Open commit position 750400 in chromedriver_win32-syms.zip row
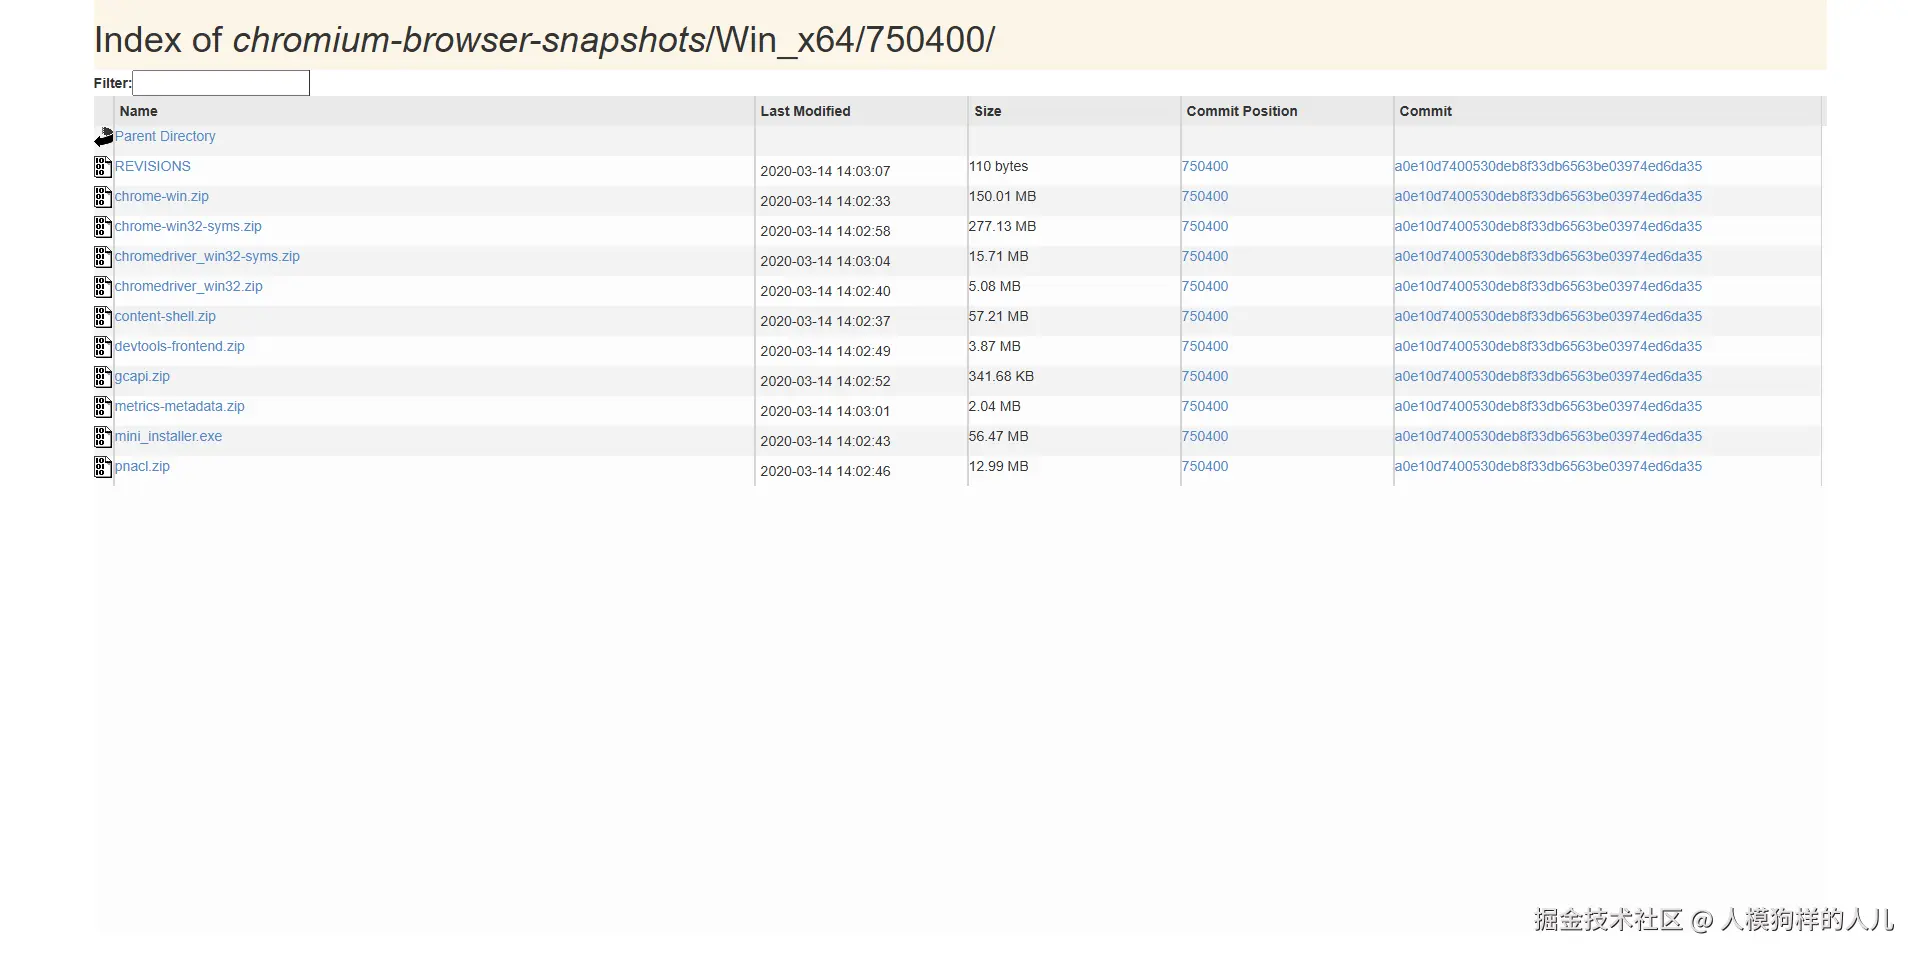 [x=1205, y=256]
